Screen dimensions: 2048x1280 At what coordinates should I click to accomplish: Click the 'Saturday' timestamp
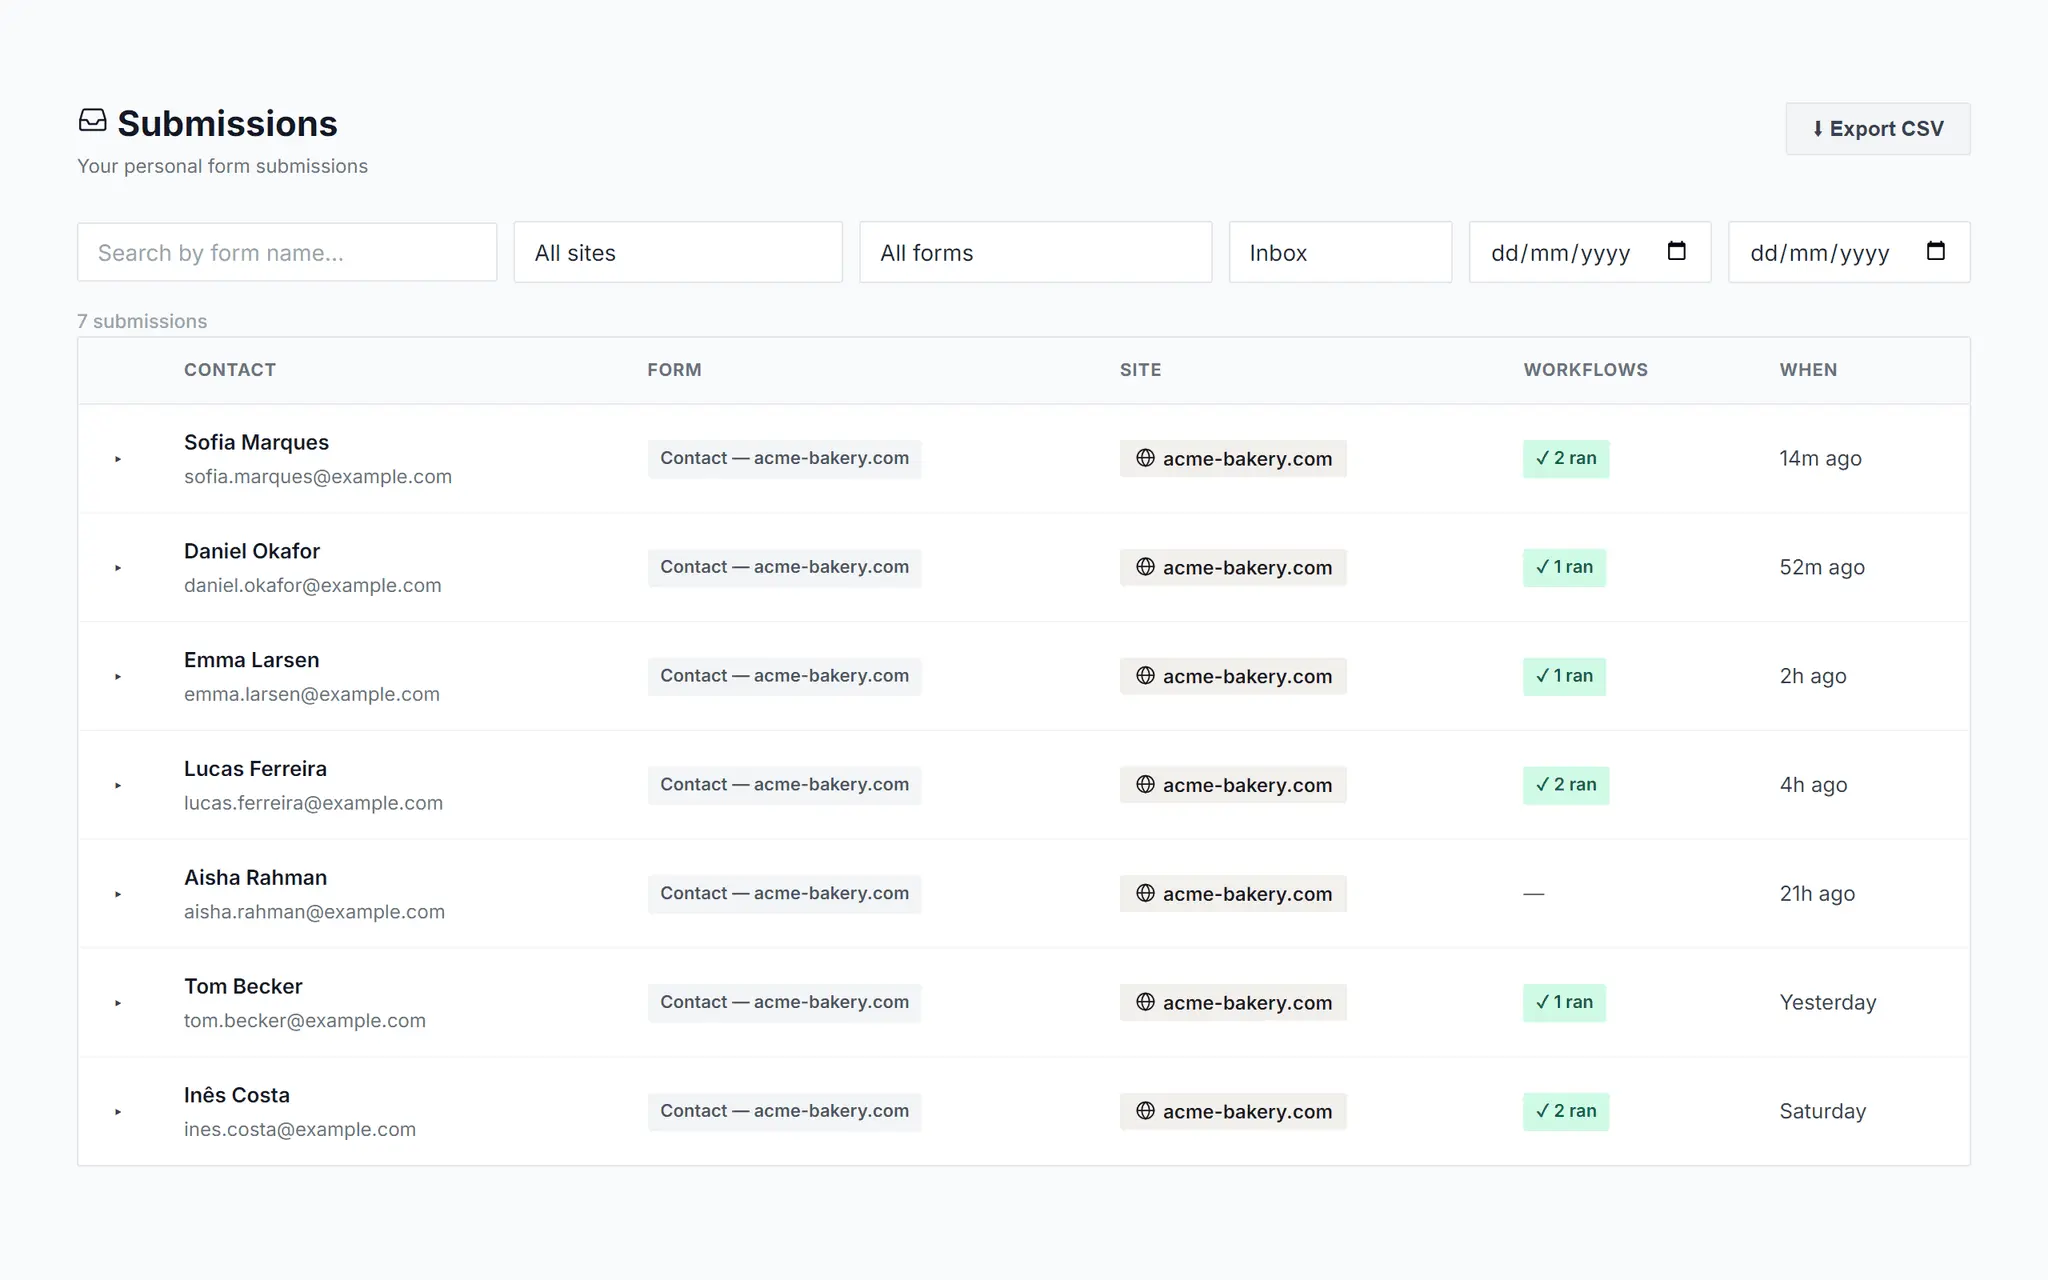tap(1823, 1111)
